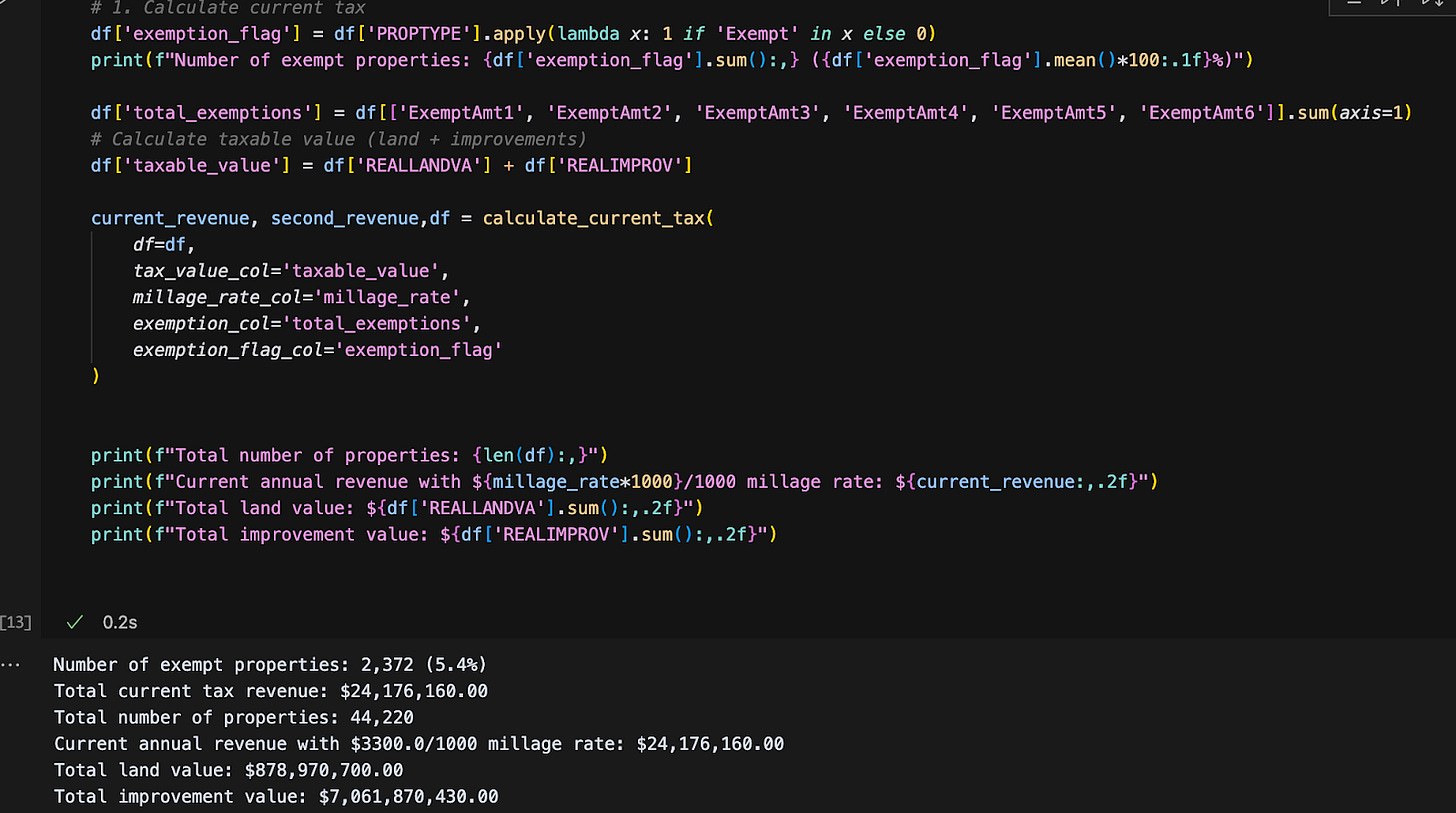Click output line 'Current annual revenue with $3300.0/1000 millage rate'

click(x=419, y=744)
